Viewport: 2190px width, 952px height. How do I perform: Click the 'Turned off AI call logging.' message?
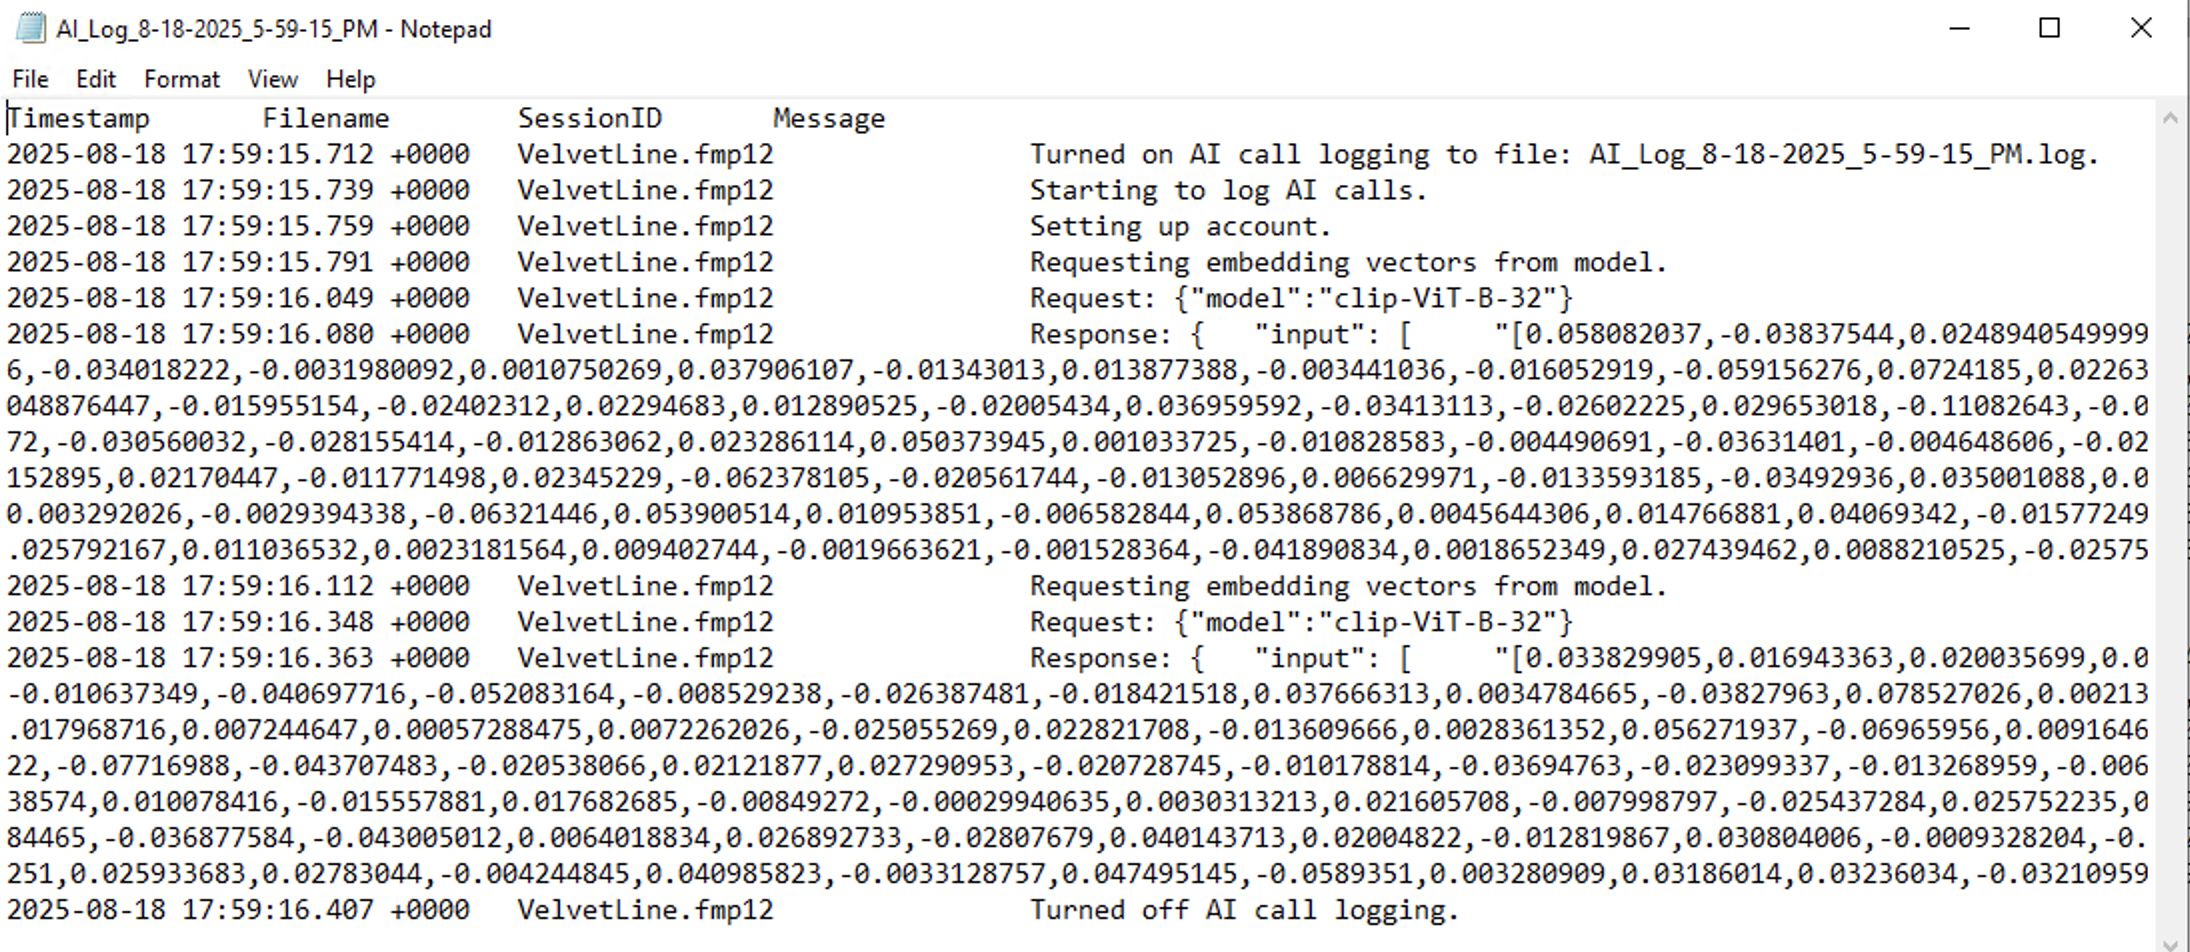click(1244, 911)
